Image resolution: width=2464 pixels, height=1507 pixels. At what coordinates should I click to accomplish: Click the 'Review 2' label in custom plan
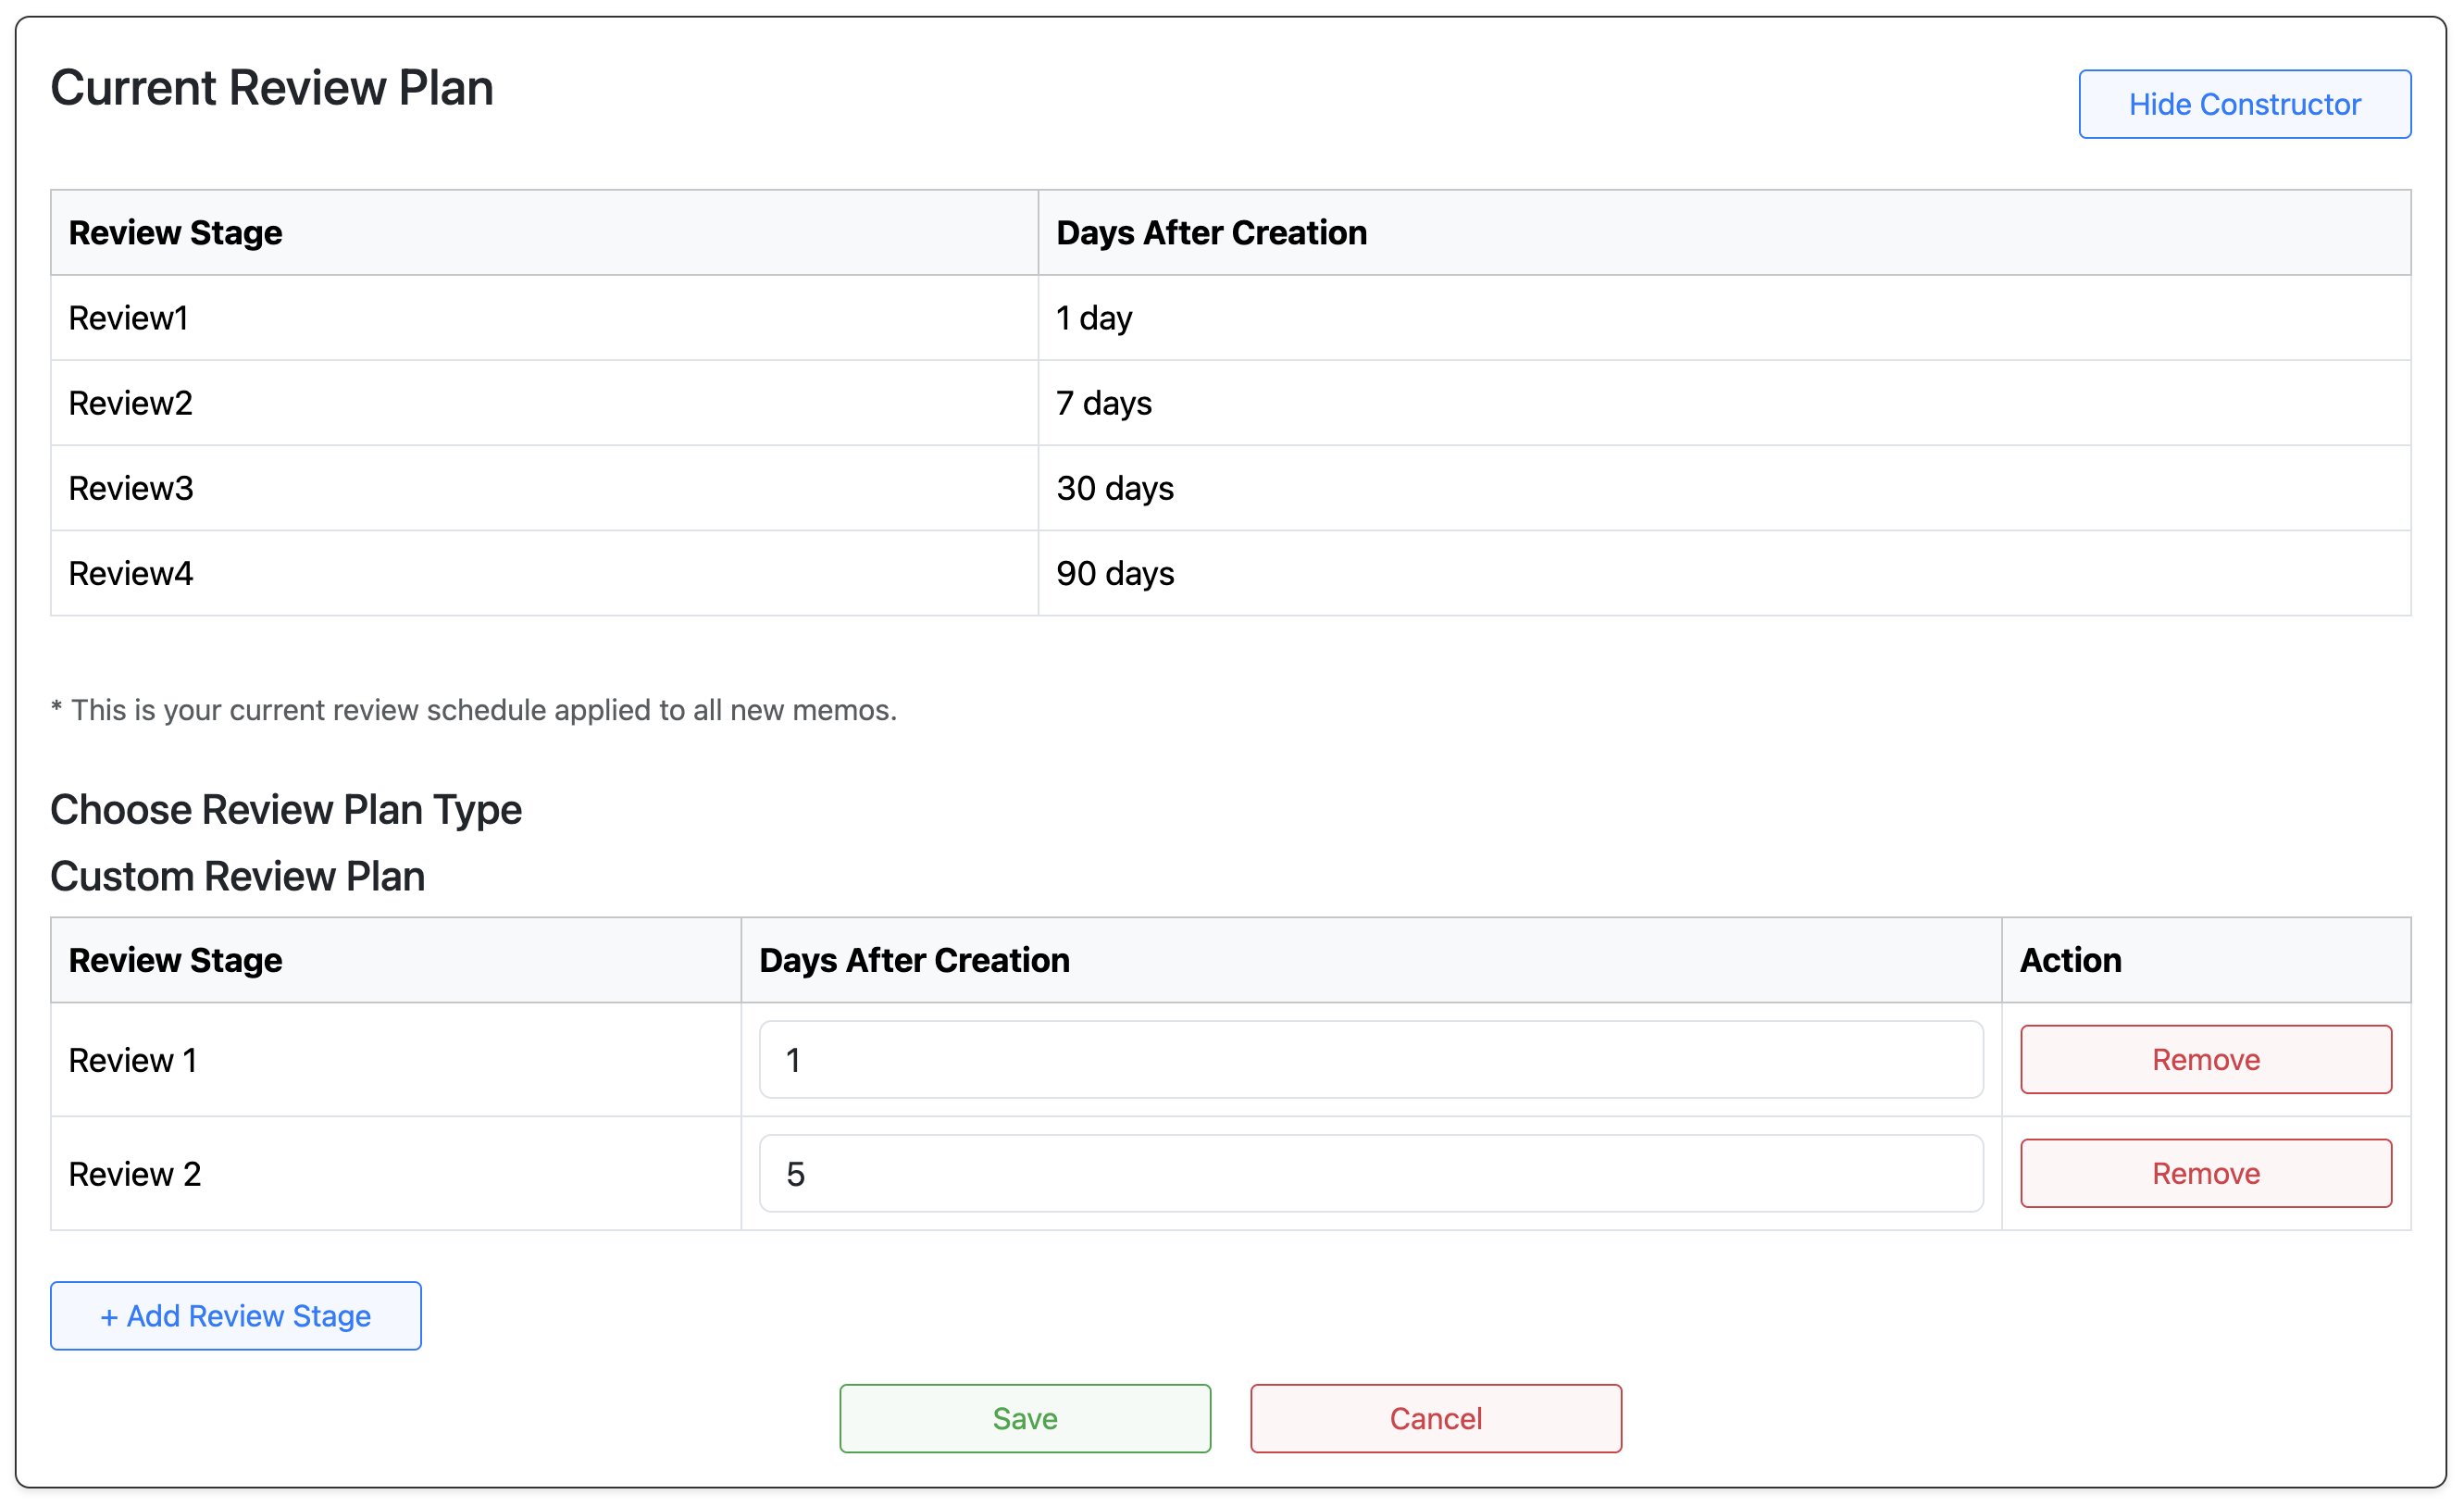135,1174
